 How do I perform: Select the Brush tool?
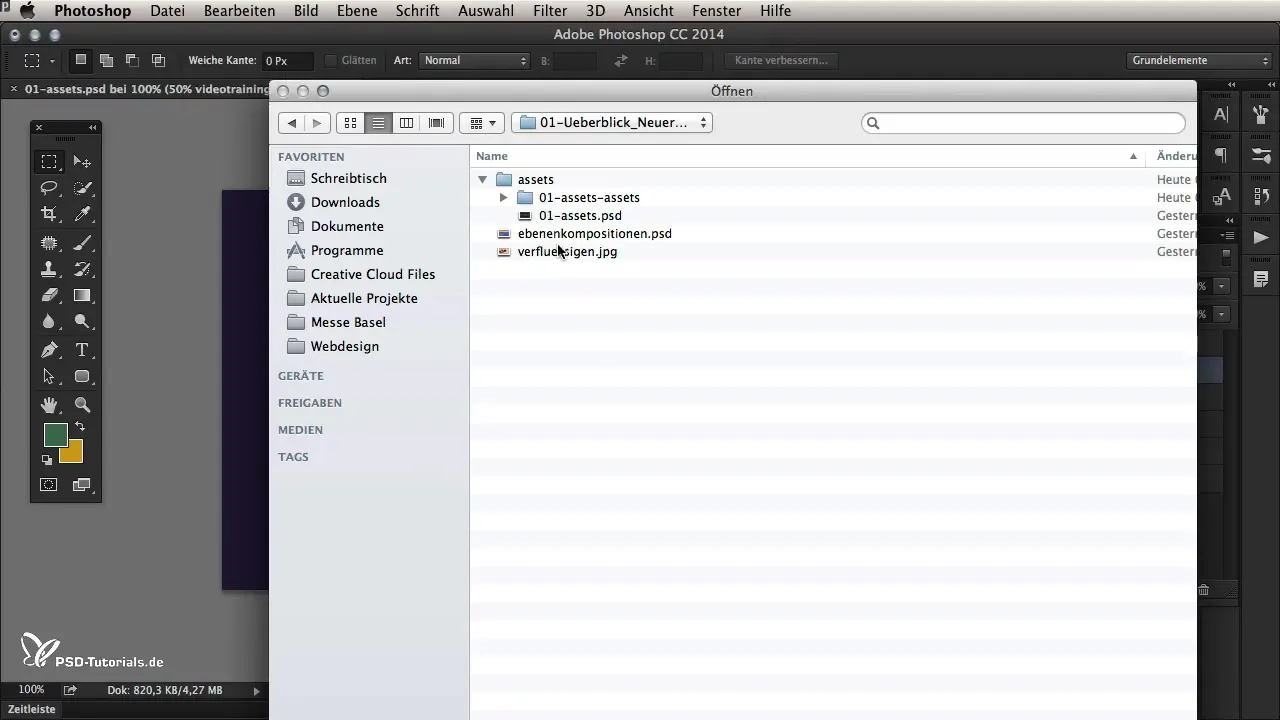click(82, 242)
